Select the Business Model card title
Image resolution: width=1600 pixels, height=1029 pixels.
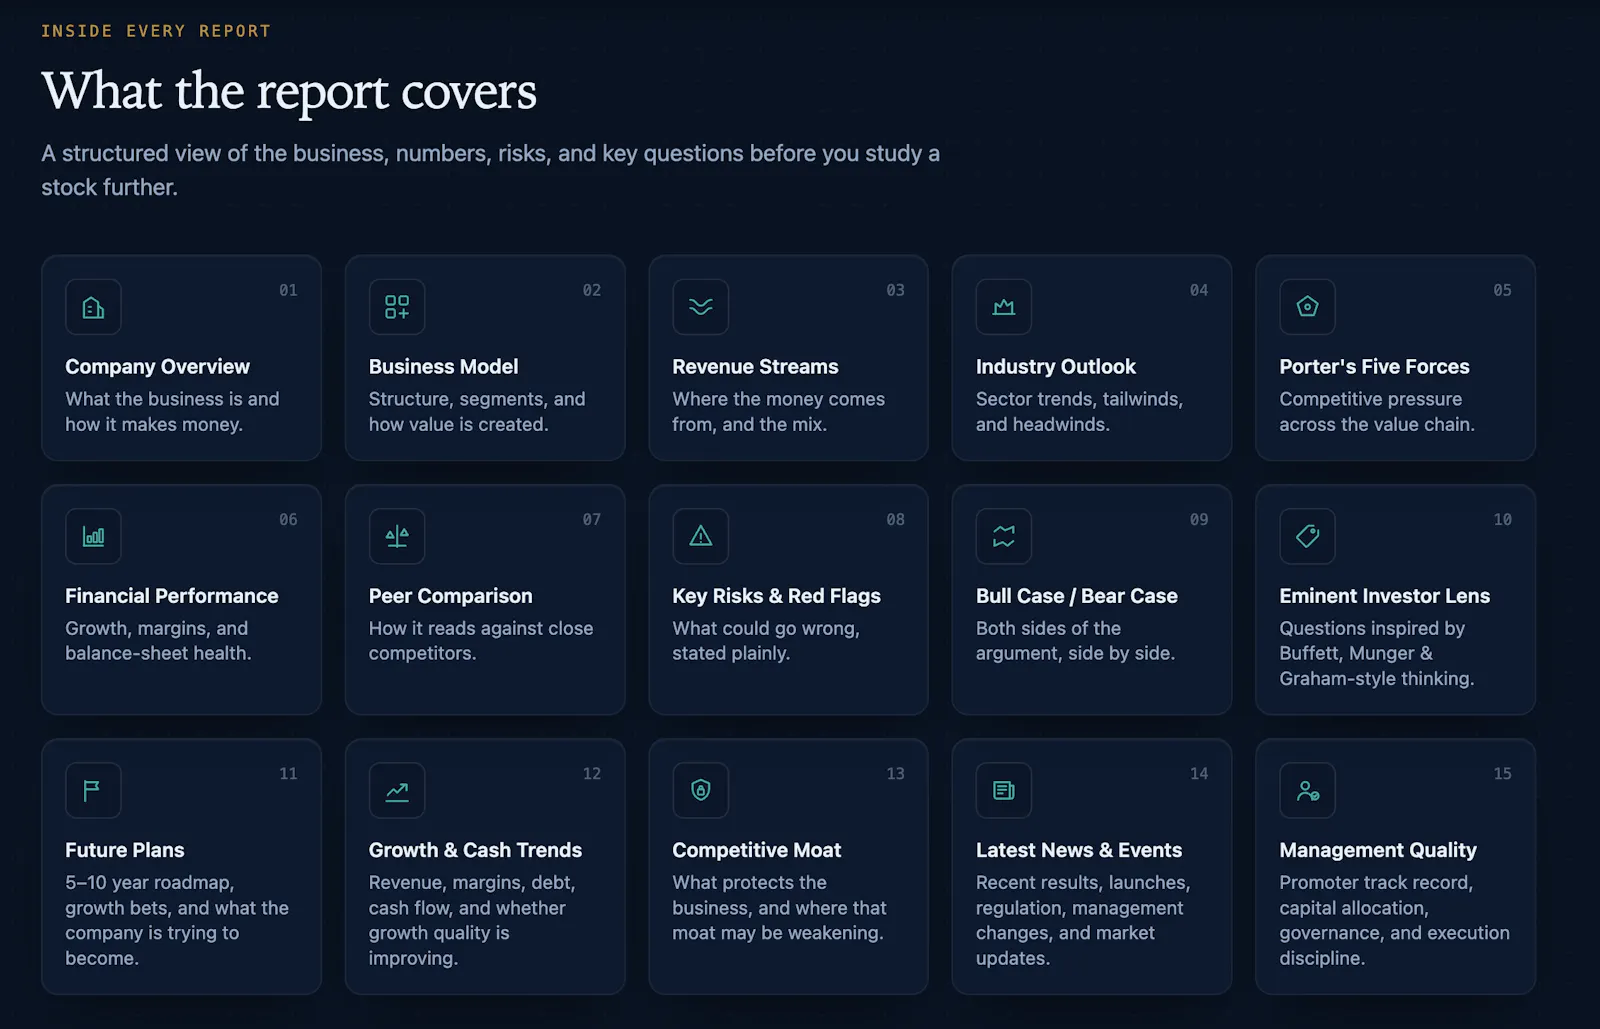tap(444, 367)
